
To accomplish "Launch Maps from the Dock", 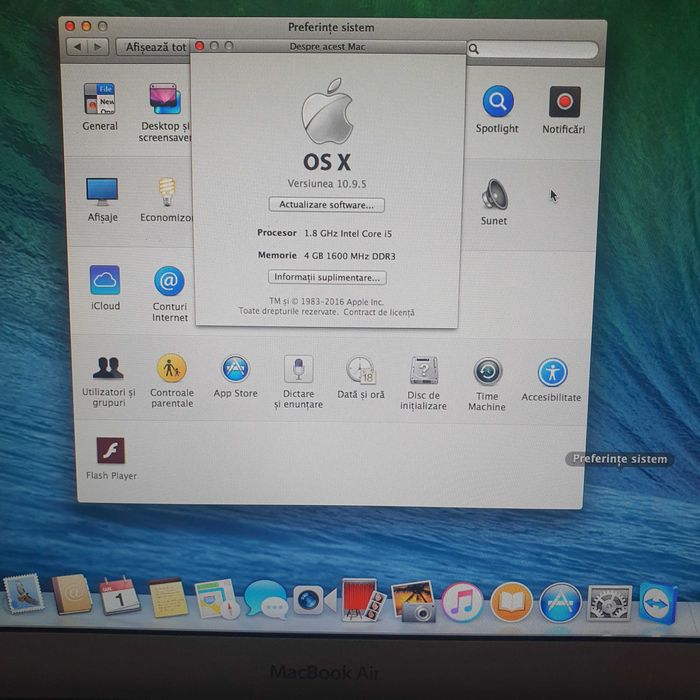I will click(217, 599).
